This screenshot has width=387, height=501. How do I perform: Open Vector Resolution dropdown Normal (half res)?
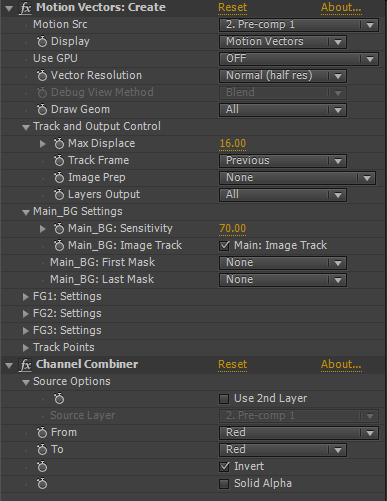283,76
